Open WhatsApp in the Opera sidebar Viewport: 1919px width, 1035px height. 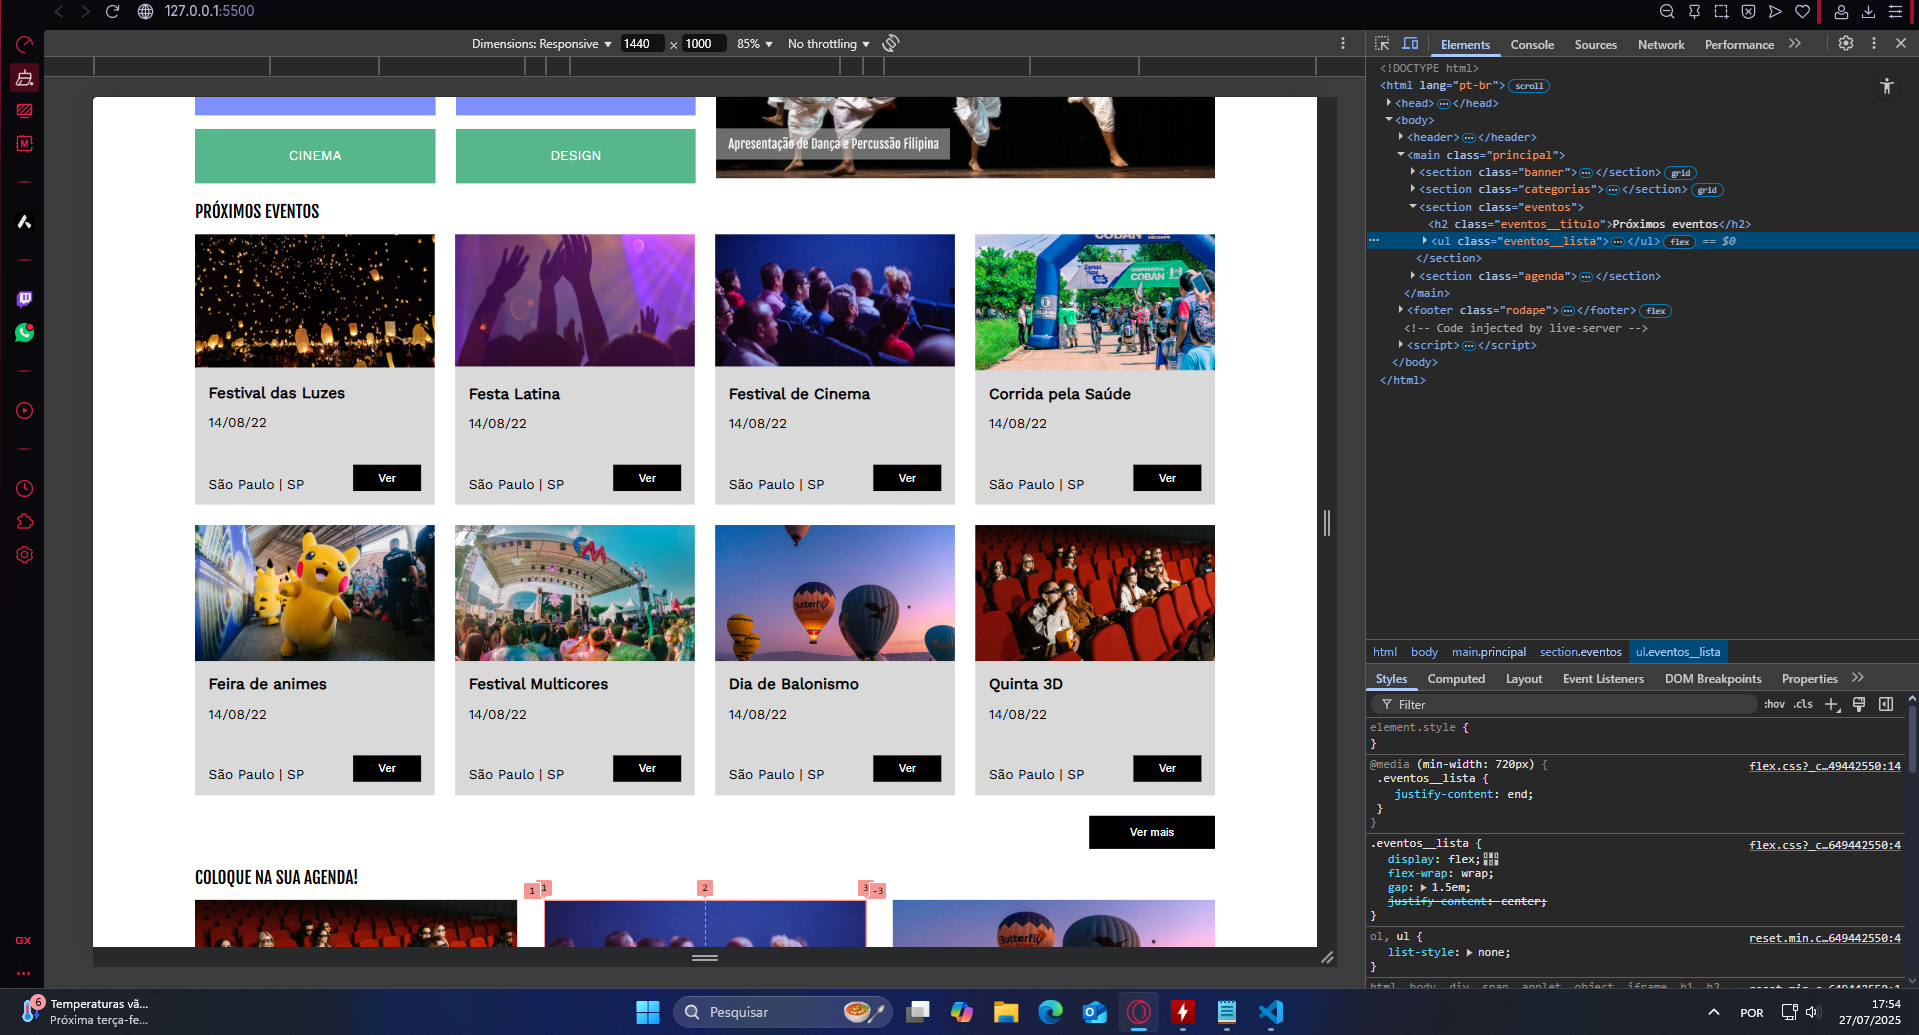(x=25, y=332)
